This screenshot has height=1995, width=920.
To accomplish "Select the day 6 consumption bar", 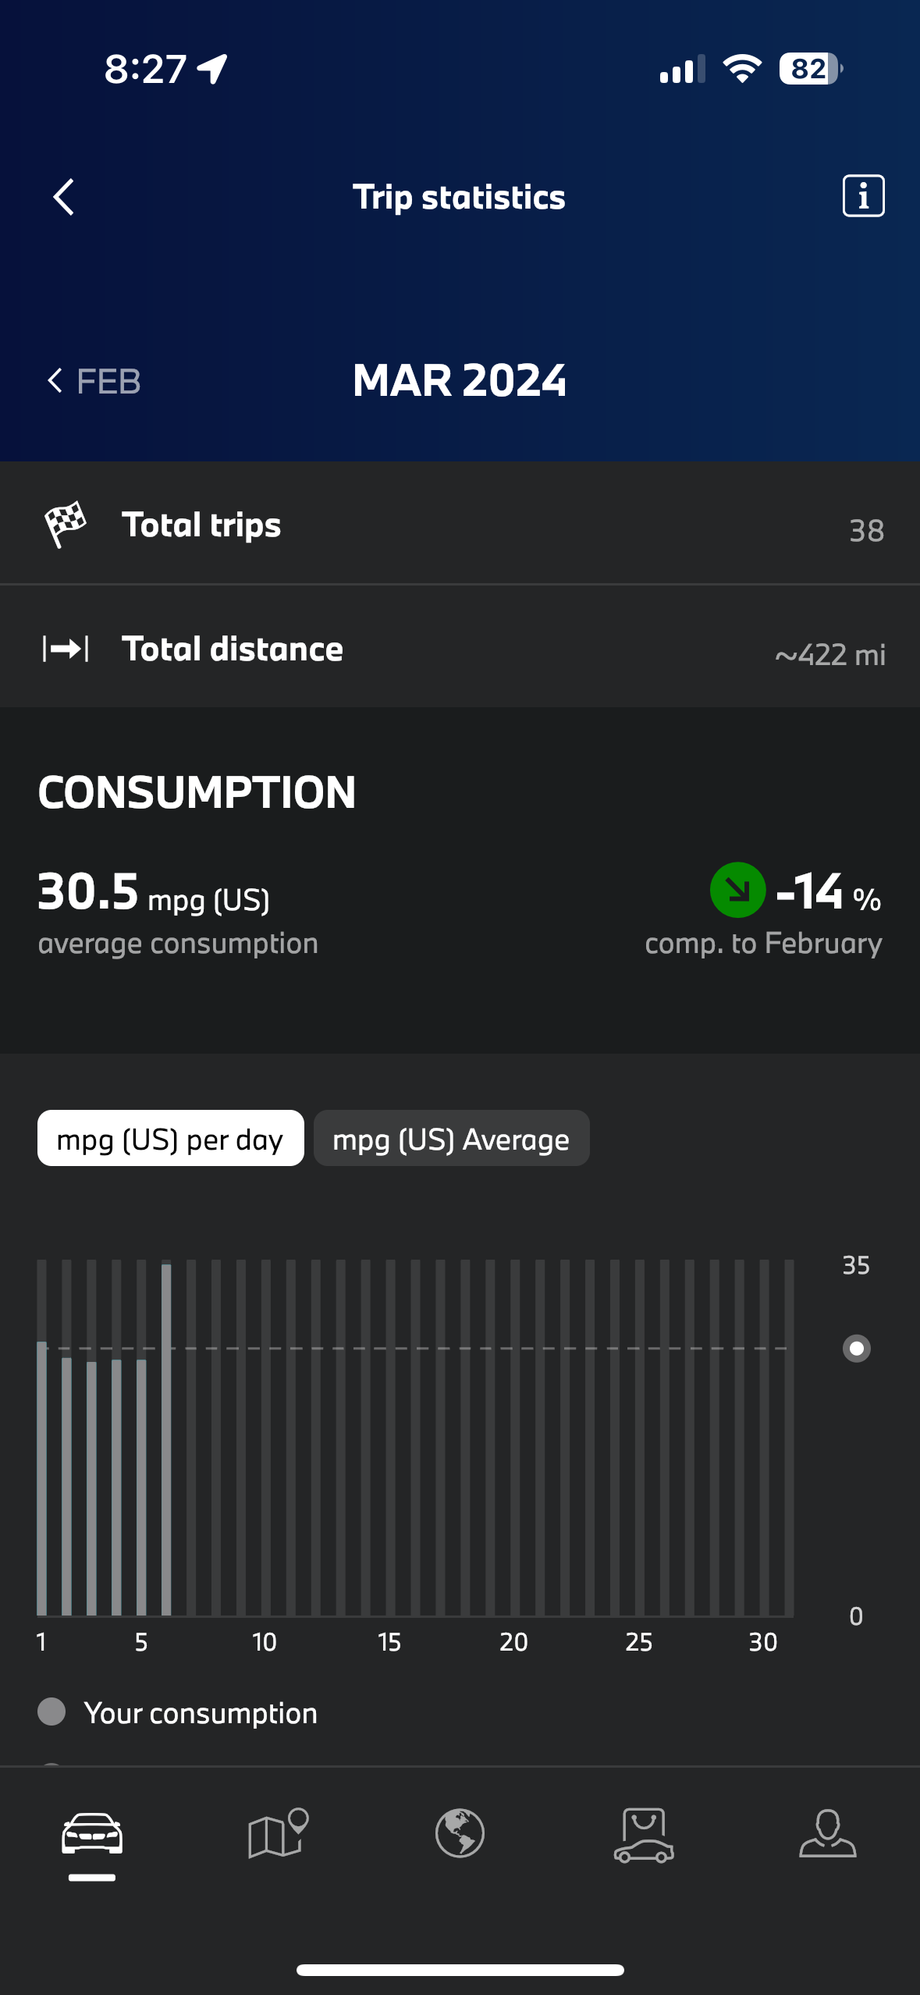I will coord(166,1439).
